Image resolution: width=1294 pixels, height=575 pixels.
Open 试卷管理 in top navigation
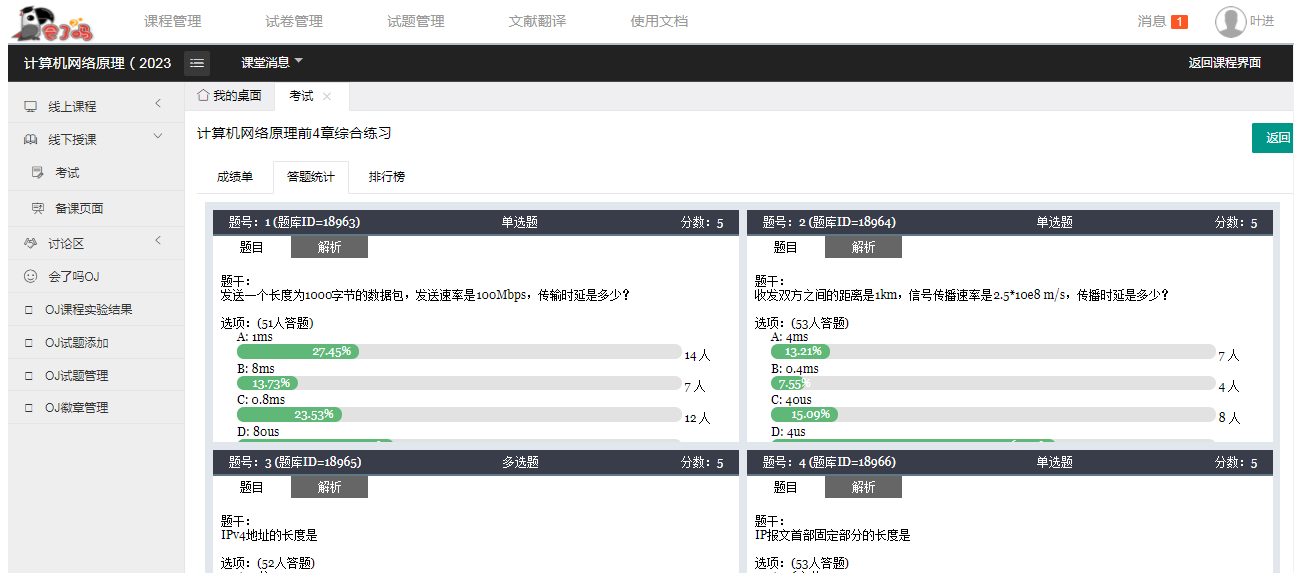[x=294, y=21]
